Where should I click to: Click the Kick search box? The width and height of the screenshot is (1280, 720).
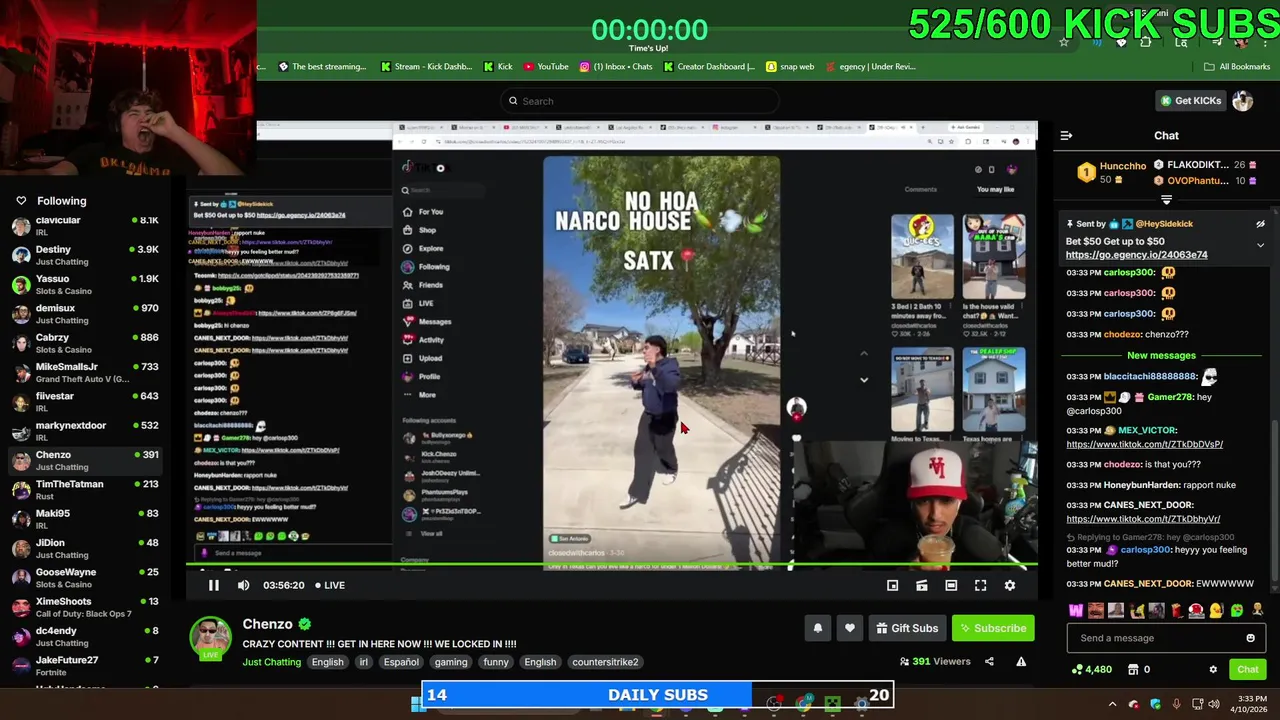point(640,101)
